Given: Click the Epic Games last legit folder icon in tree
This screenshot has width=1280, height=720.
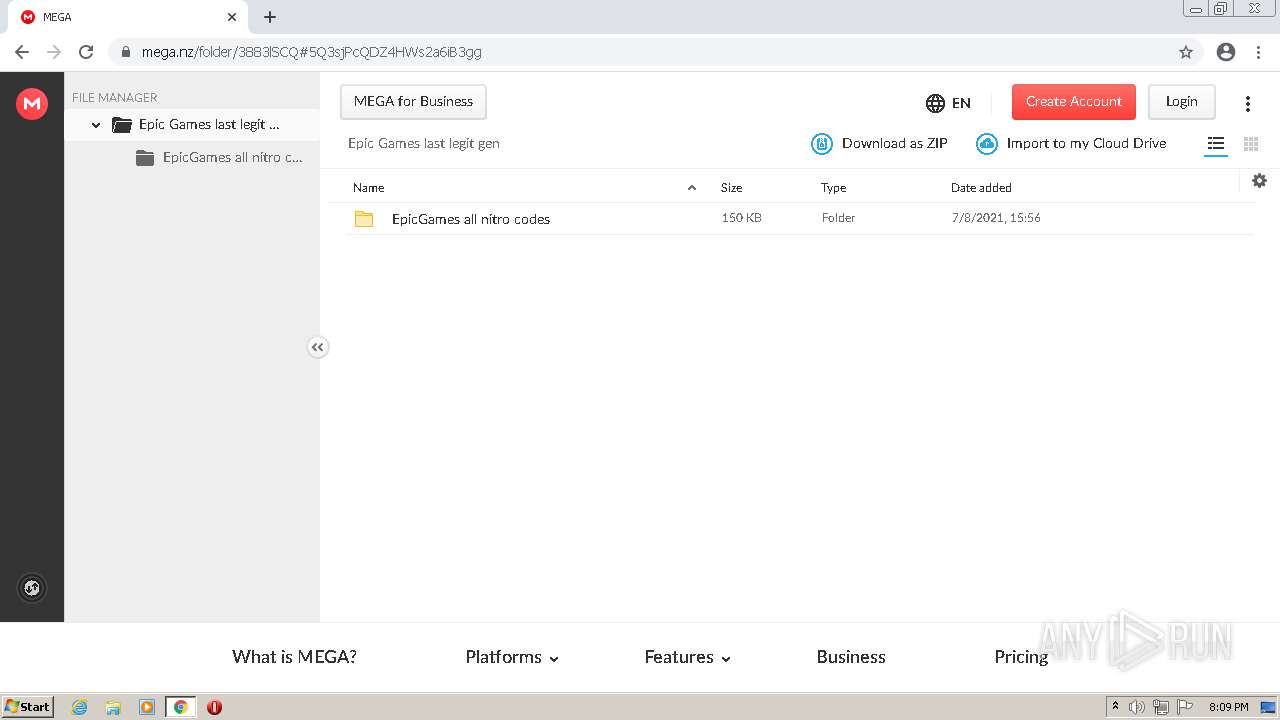Looking at the screenshot, I should (122, 125).
